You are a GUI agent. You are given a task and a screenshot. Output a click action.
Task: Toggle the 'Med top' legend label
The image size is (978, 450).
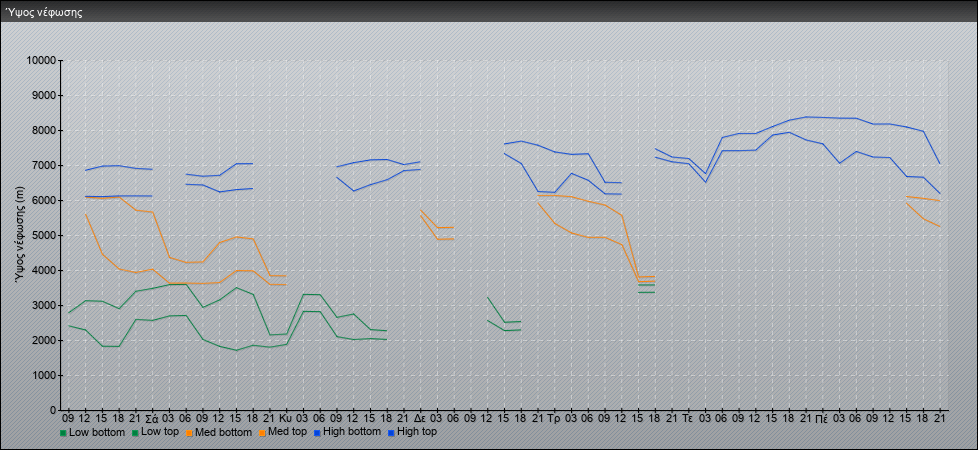coord(288,431)
